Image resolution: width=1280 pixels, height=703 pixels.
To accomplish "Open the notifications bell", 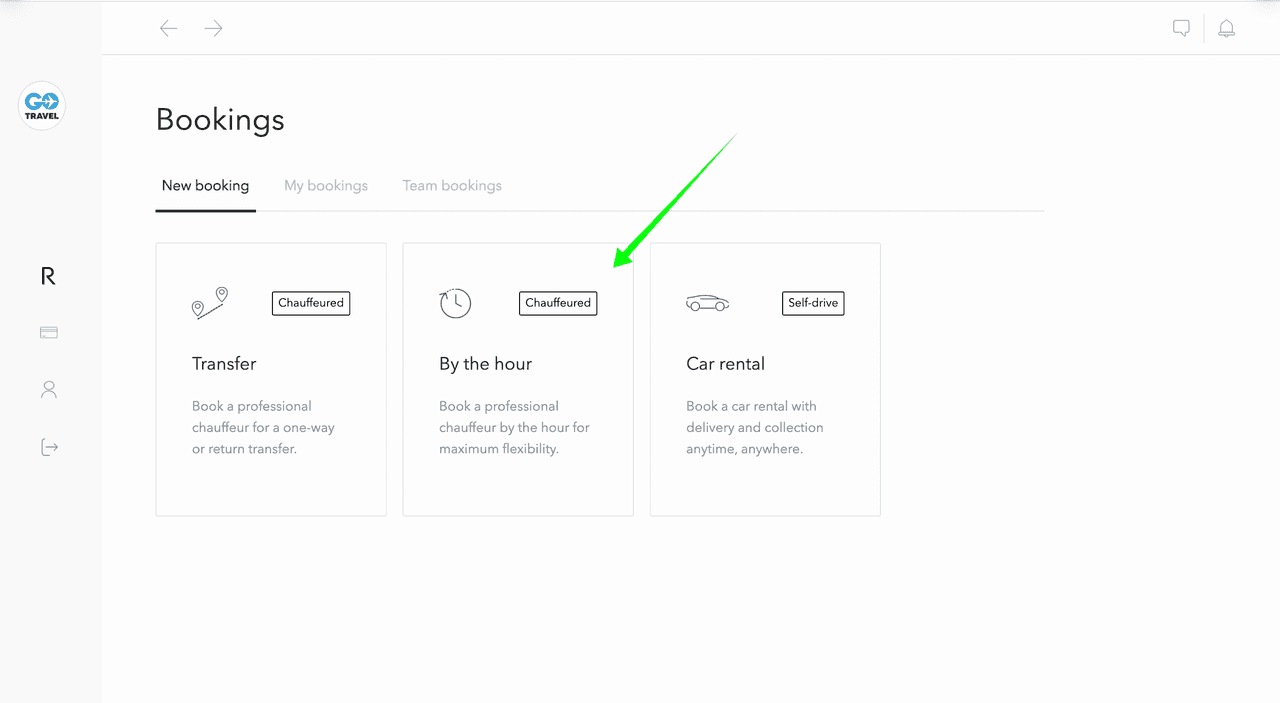I will [1226, 29].
